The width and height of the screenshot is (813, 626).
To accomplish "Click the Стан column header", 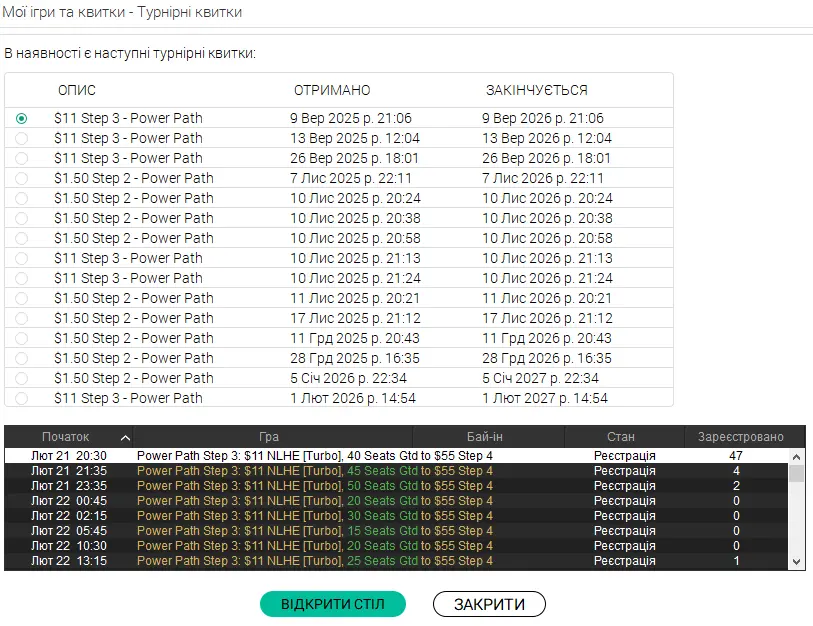I will [620, 437].
